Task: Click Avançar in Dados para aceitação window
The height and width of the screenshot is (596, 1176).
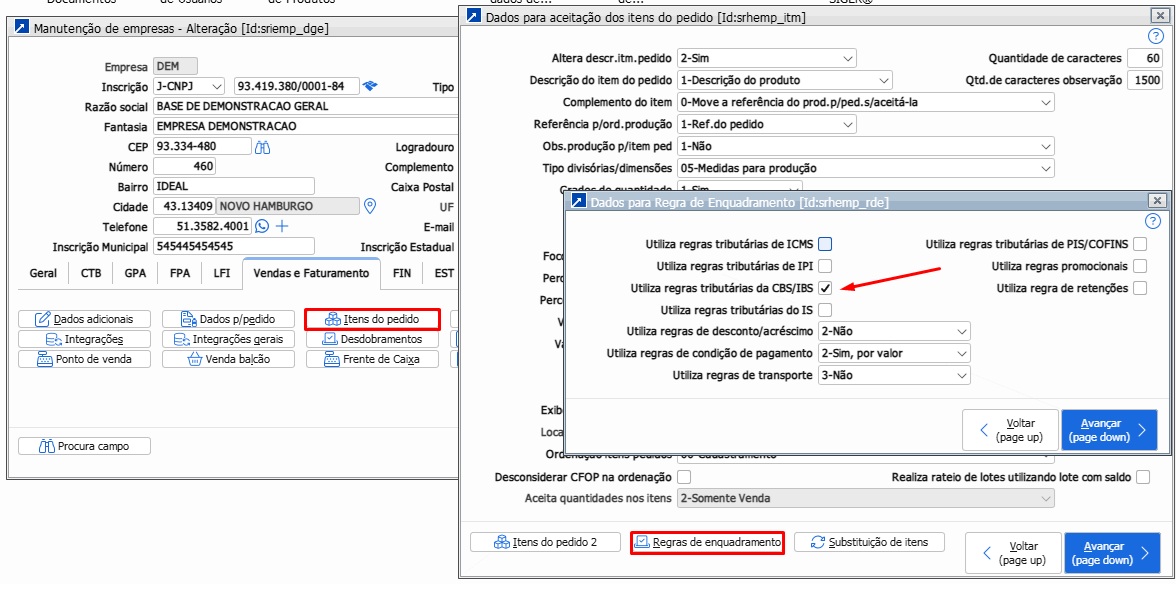Action: 1112,553
